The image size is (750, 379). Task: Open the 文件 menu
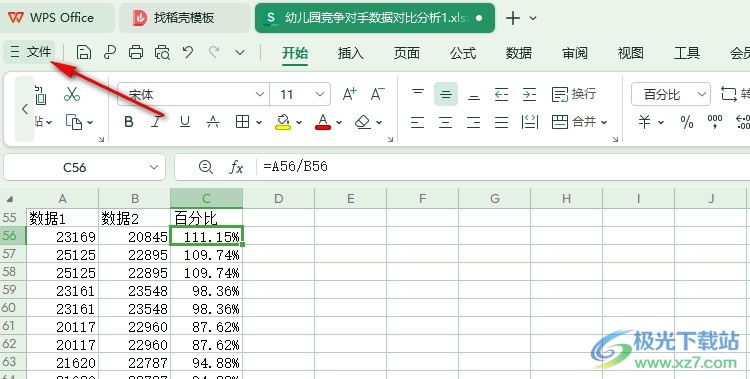[31, 52]
